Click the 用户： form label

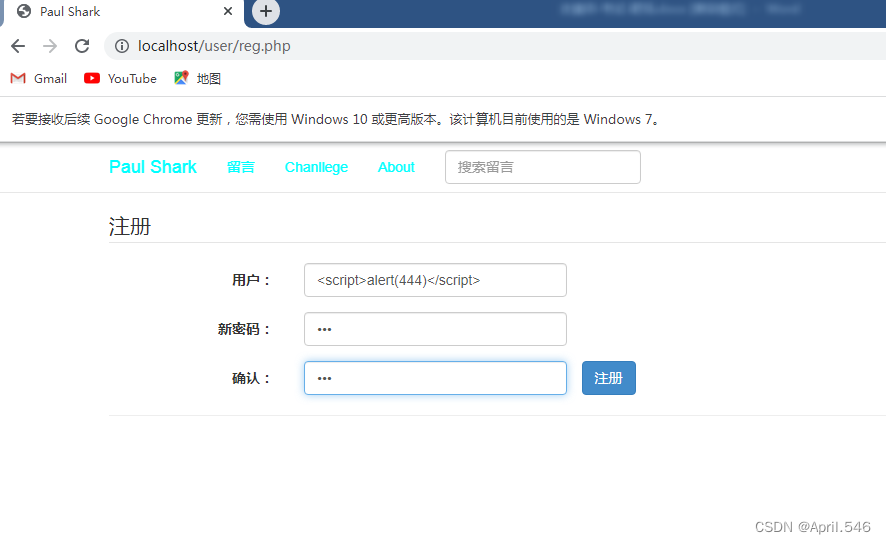coord(251,280)
